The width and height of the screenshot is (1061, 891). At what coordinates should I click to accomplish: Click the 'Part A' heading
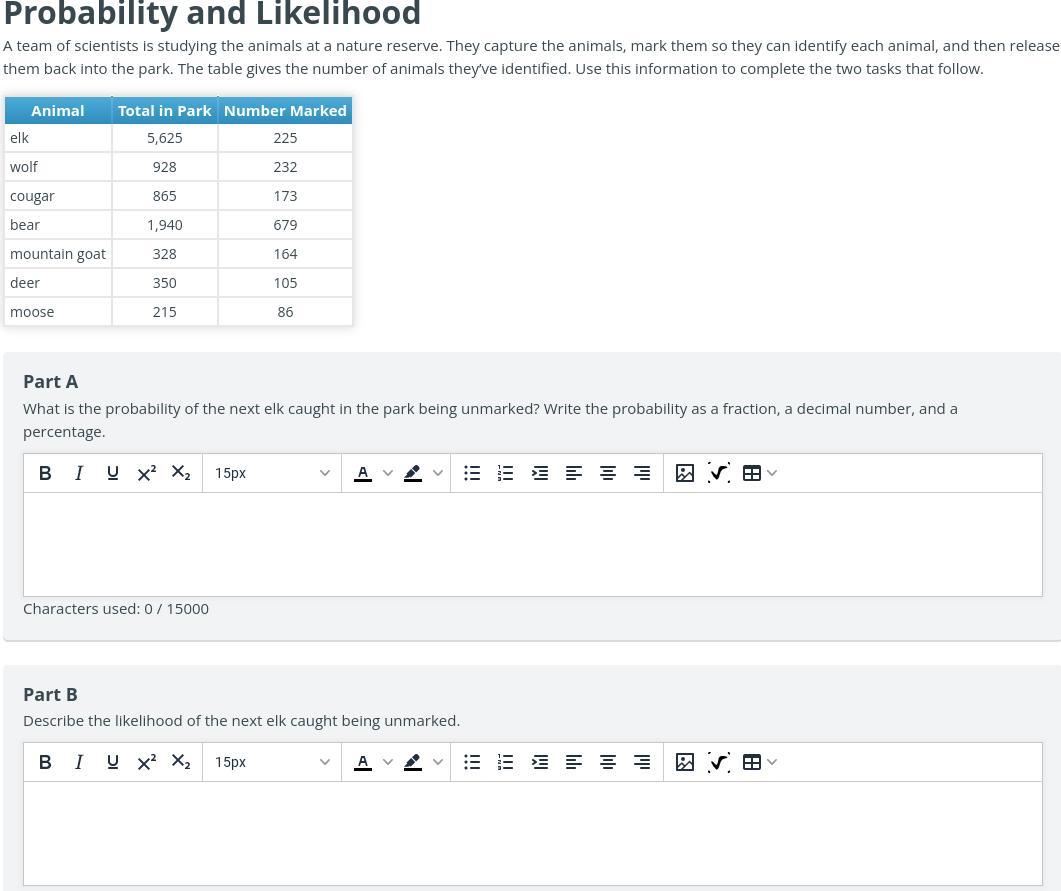coord(51,382)
